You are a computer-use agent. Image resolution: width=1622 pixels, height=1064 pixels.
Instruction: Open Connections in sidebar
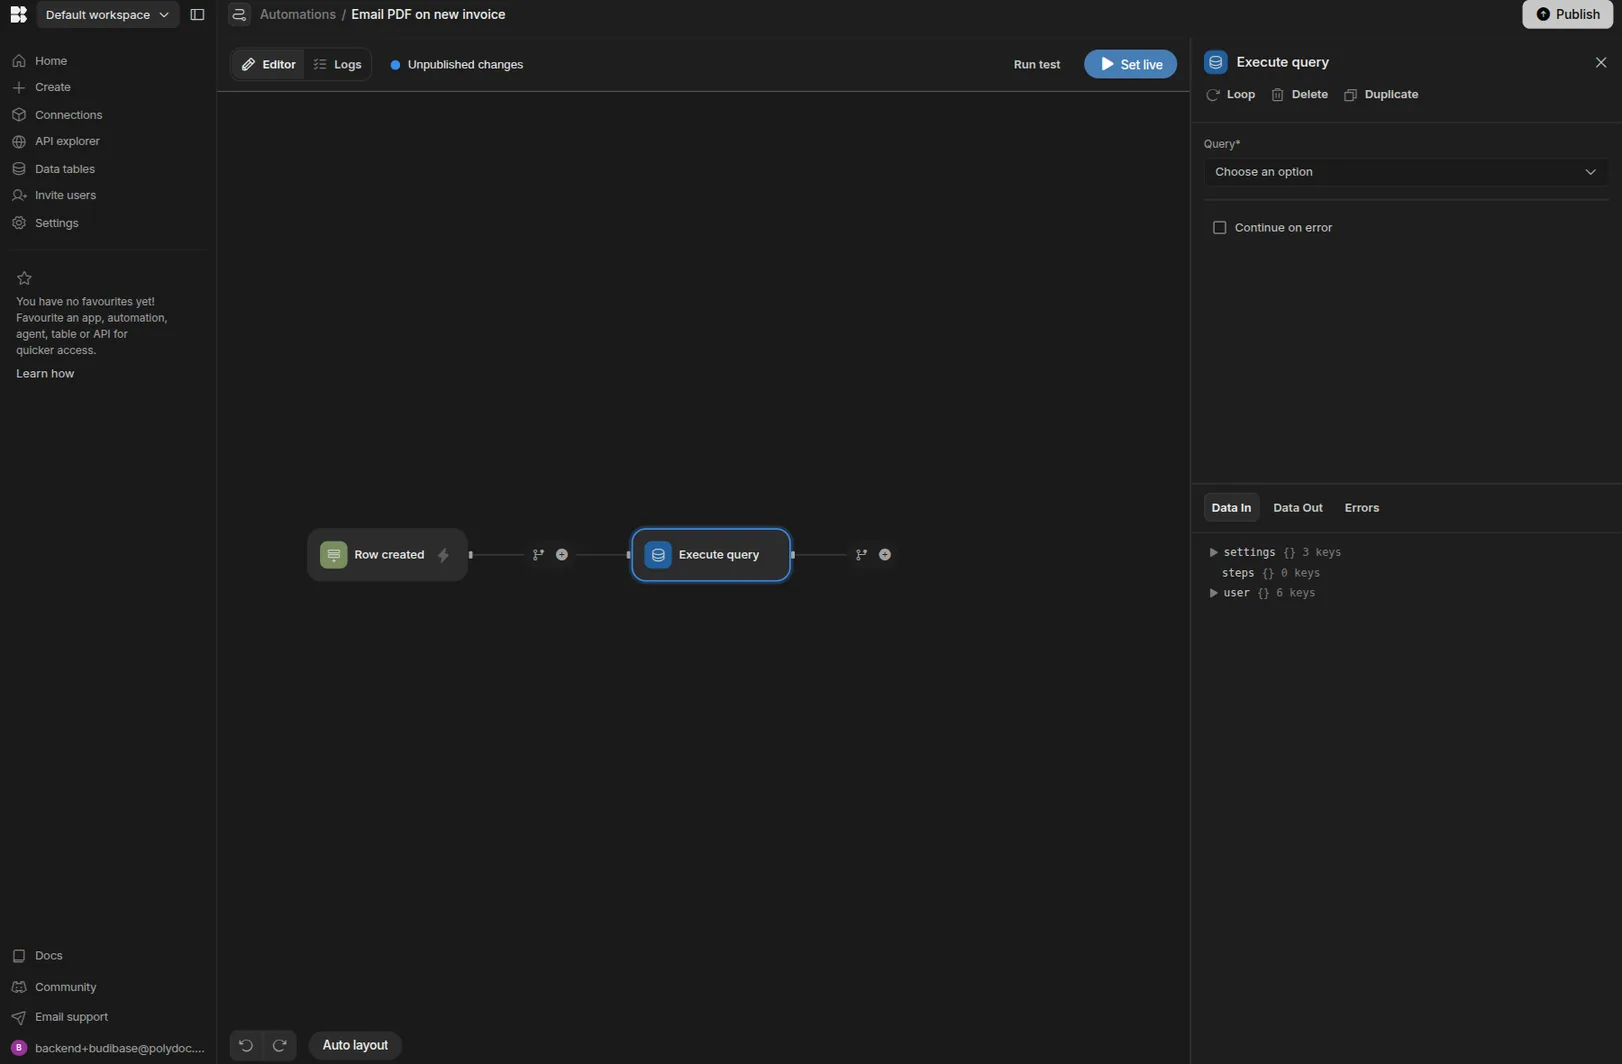(x=68, y=115)
